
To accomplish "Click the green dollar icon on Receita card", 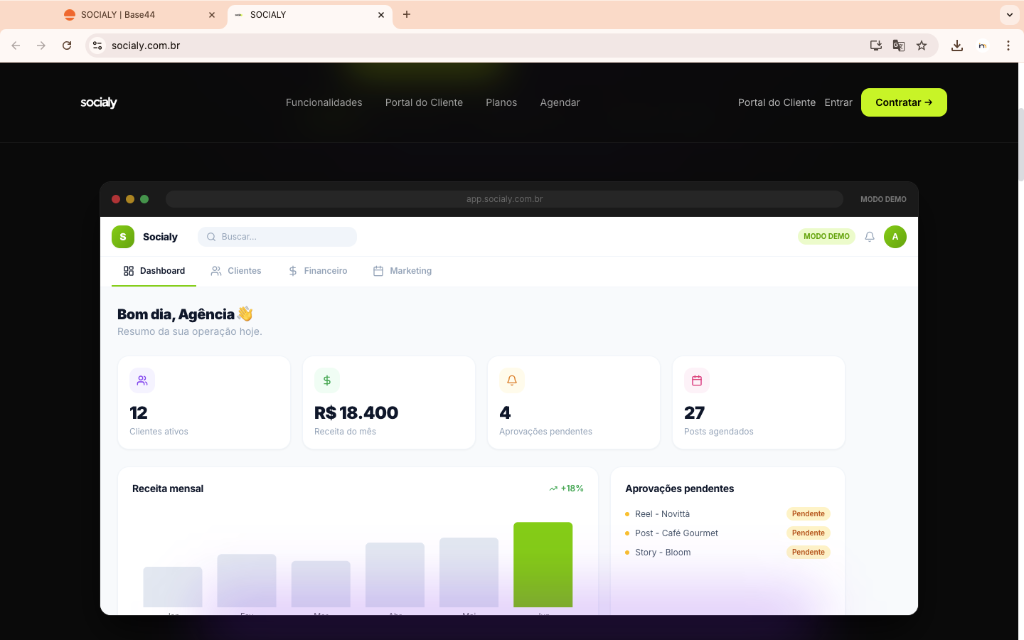I will pos(327,380).
